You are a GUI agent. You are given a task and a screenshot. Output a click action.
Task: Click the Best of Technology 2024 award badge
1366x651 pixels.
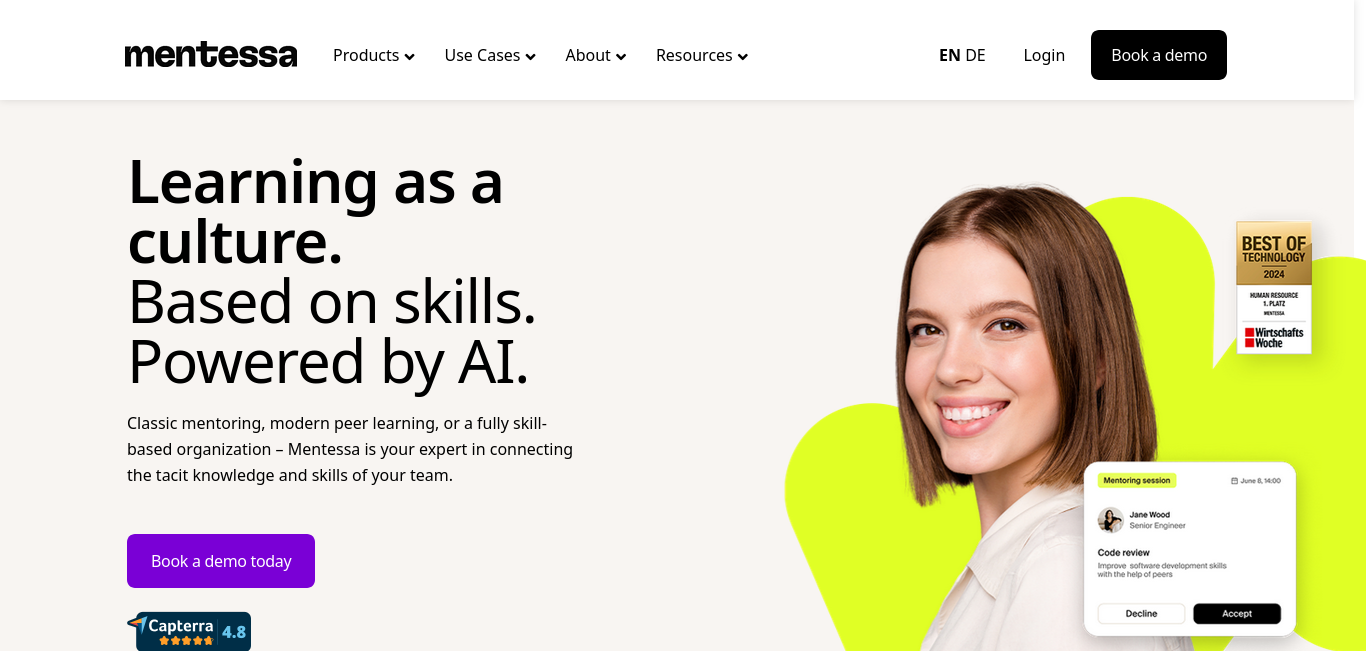1274,287
